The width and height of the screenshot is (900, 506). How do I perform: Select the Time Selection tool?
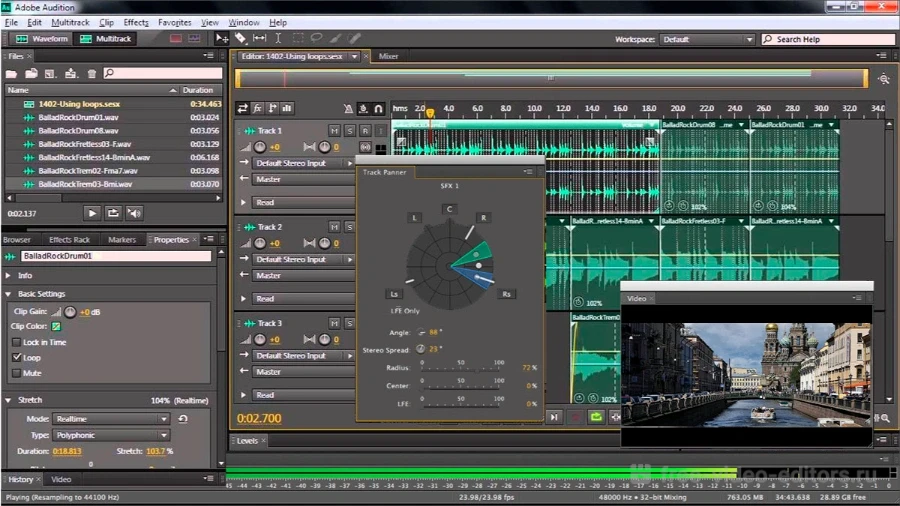pos(278,38)
